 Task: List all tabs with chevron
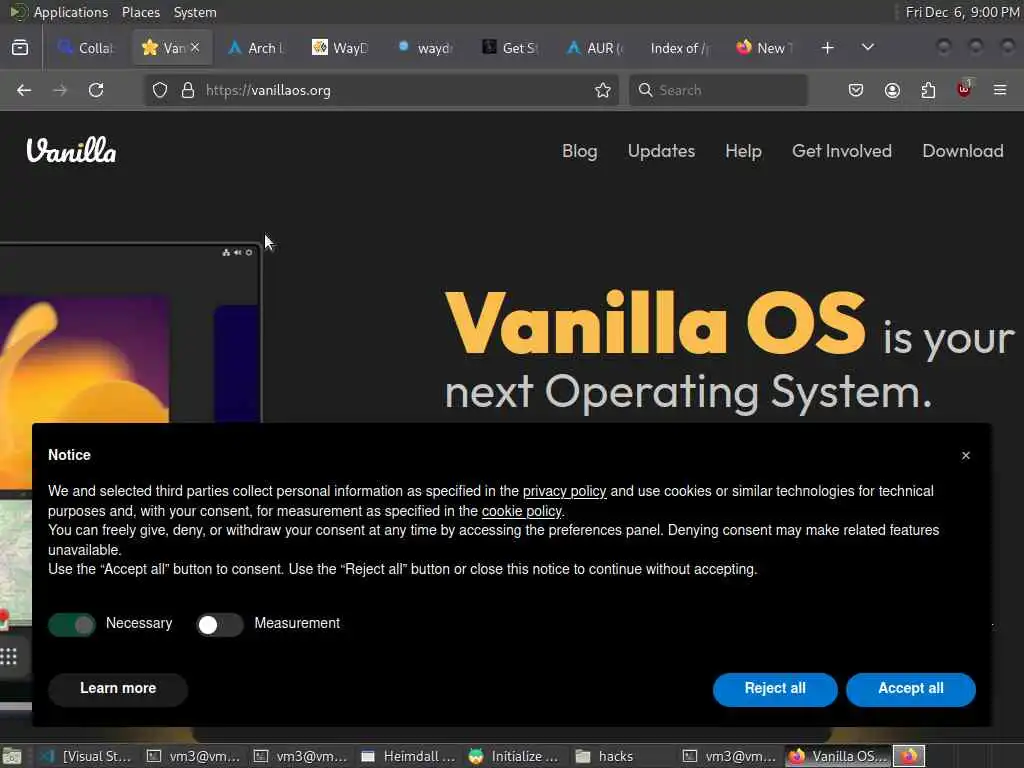[868, 48]
